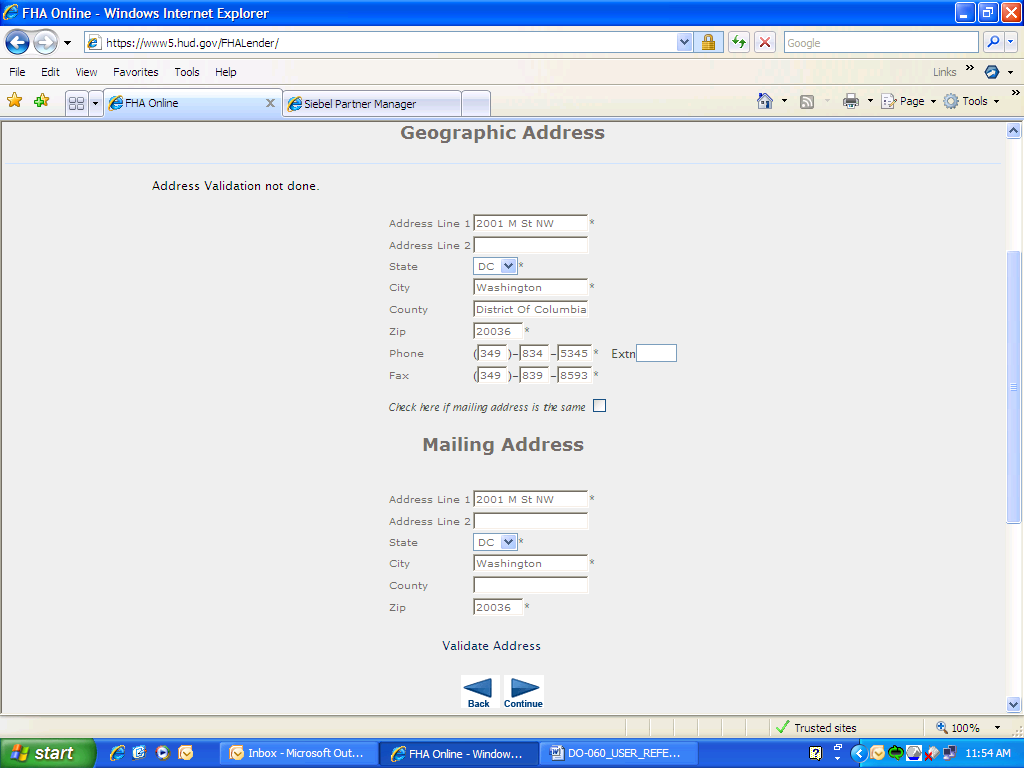Open the Quick Tabs icon
Image resolution: width=1024 pixels, height=768 pixels.
76,103
